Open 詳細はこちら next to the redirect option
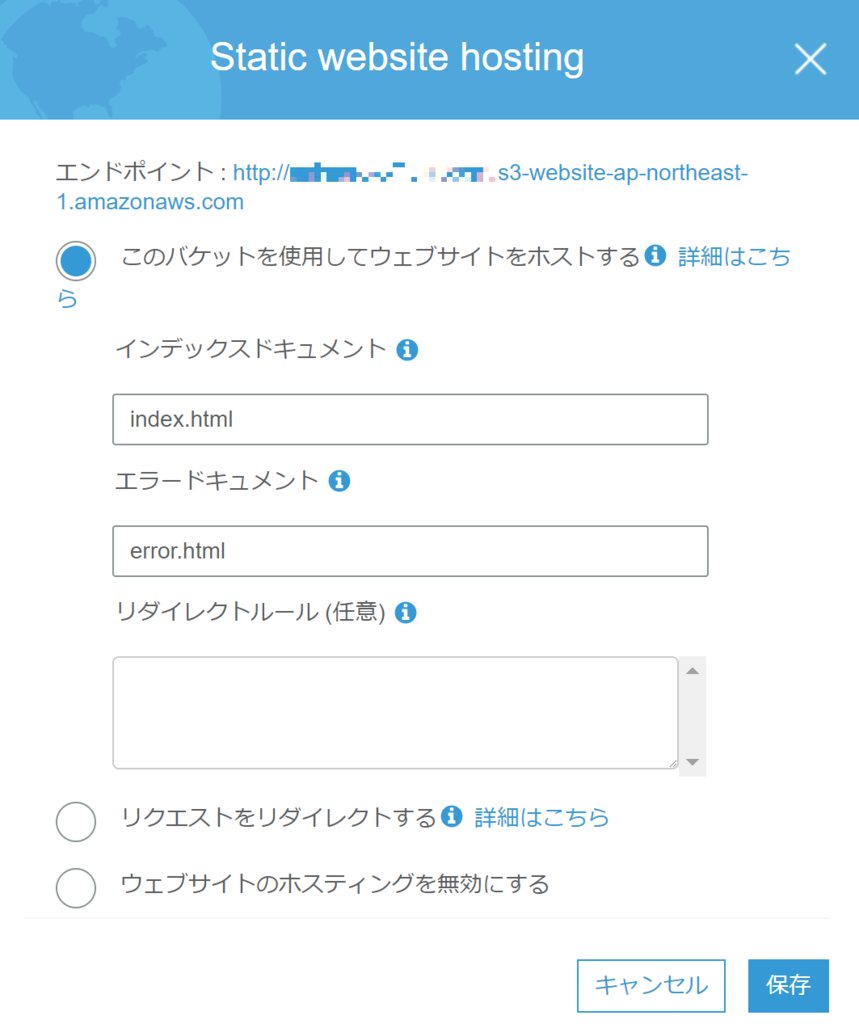 point(538,818)
